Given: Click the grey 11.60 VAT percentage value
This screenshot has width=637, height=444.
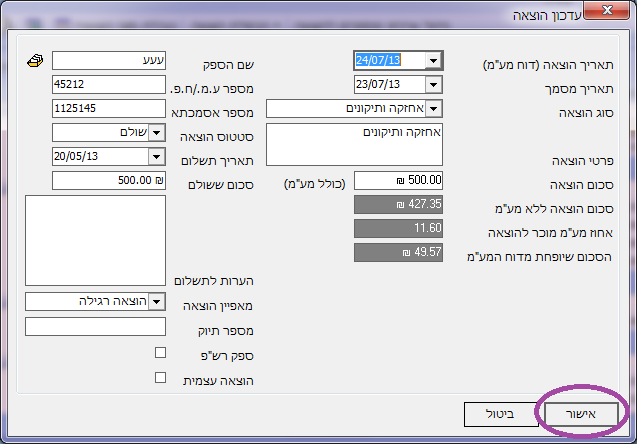Looking at the screenshot, I should click(399, 228).
